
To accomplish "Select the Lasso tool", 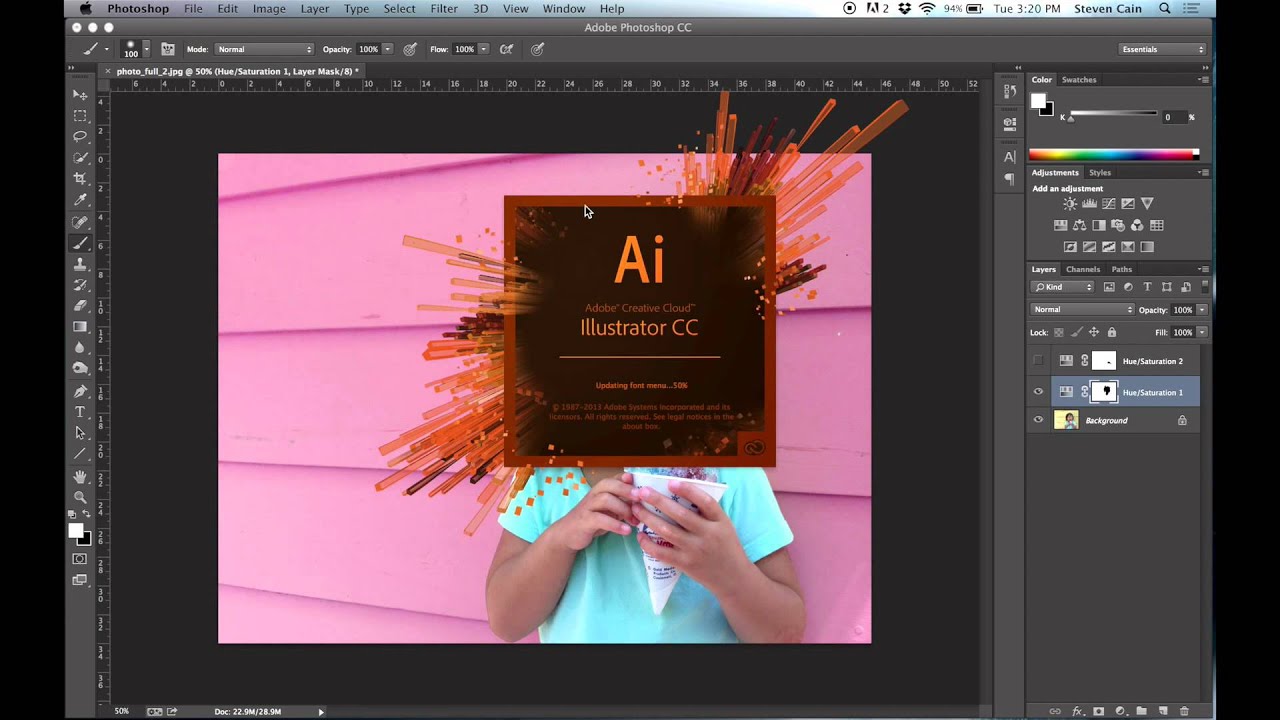I will tap(80, 136).
